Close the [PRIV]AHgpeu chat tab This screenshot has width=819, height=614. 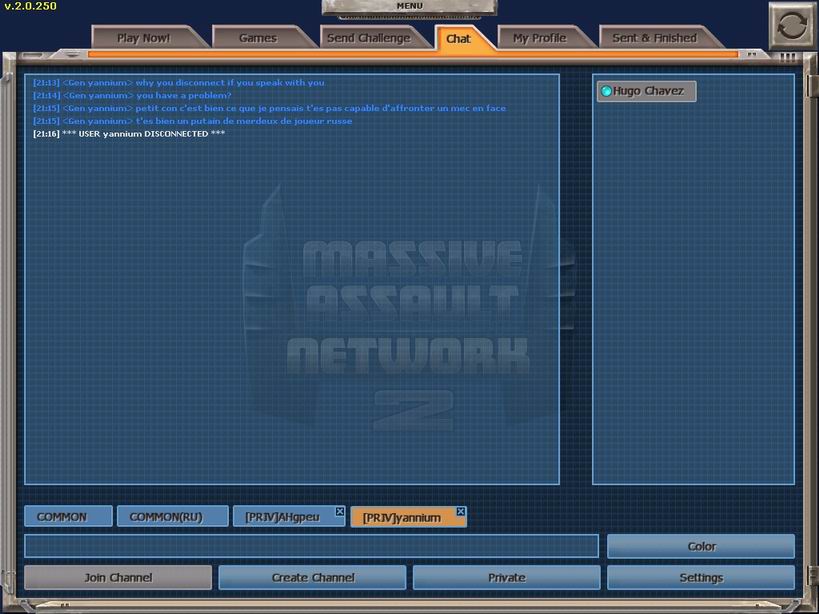(x=340, y=511)
